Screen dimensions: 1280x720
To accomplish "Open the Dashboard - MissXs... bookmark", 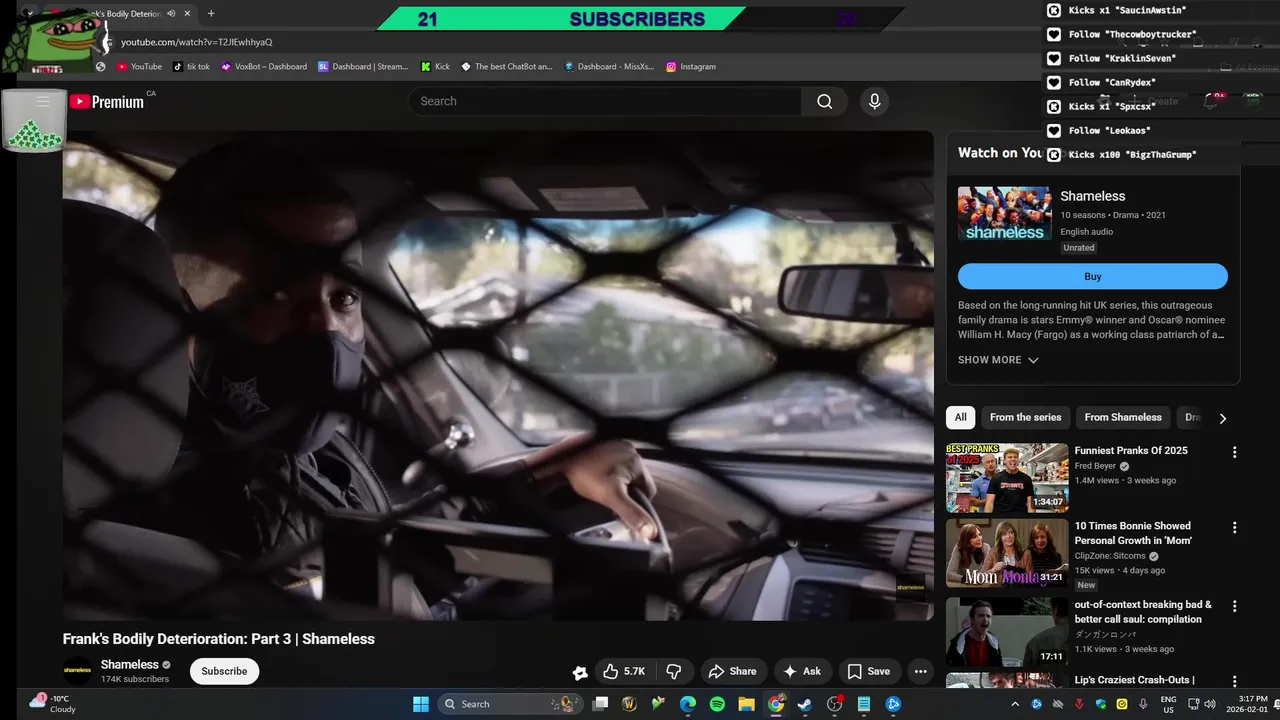I will [x=608, y=67].
